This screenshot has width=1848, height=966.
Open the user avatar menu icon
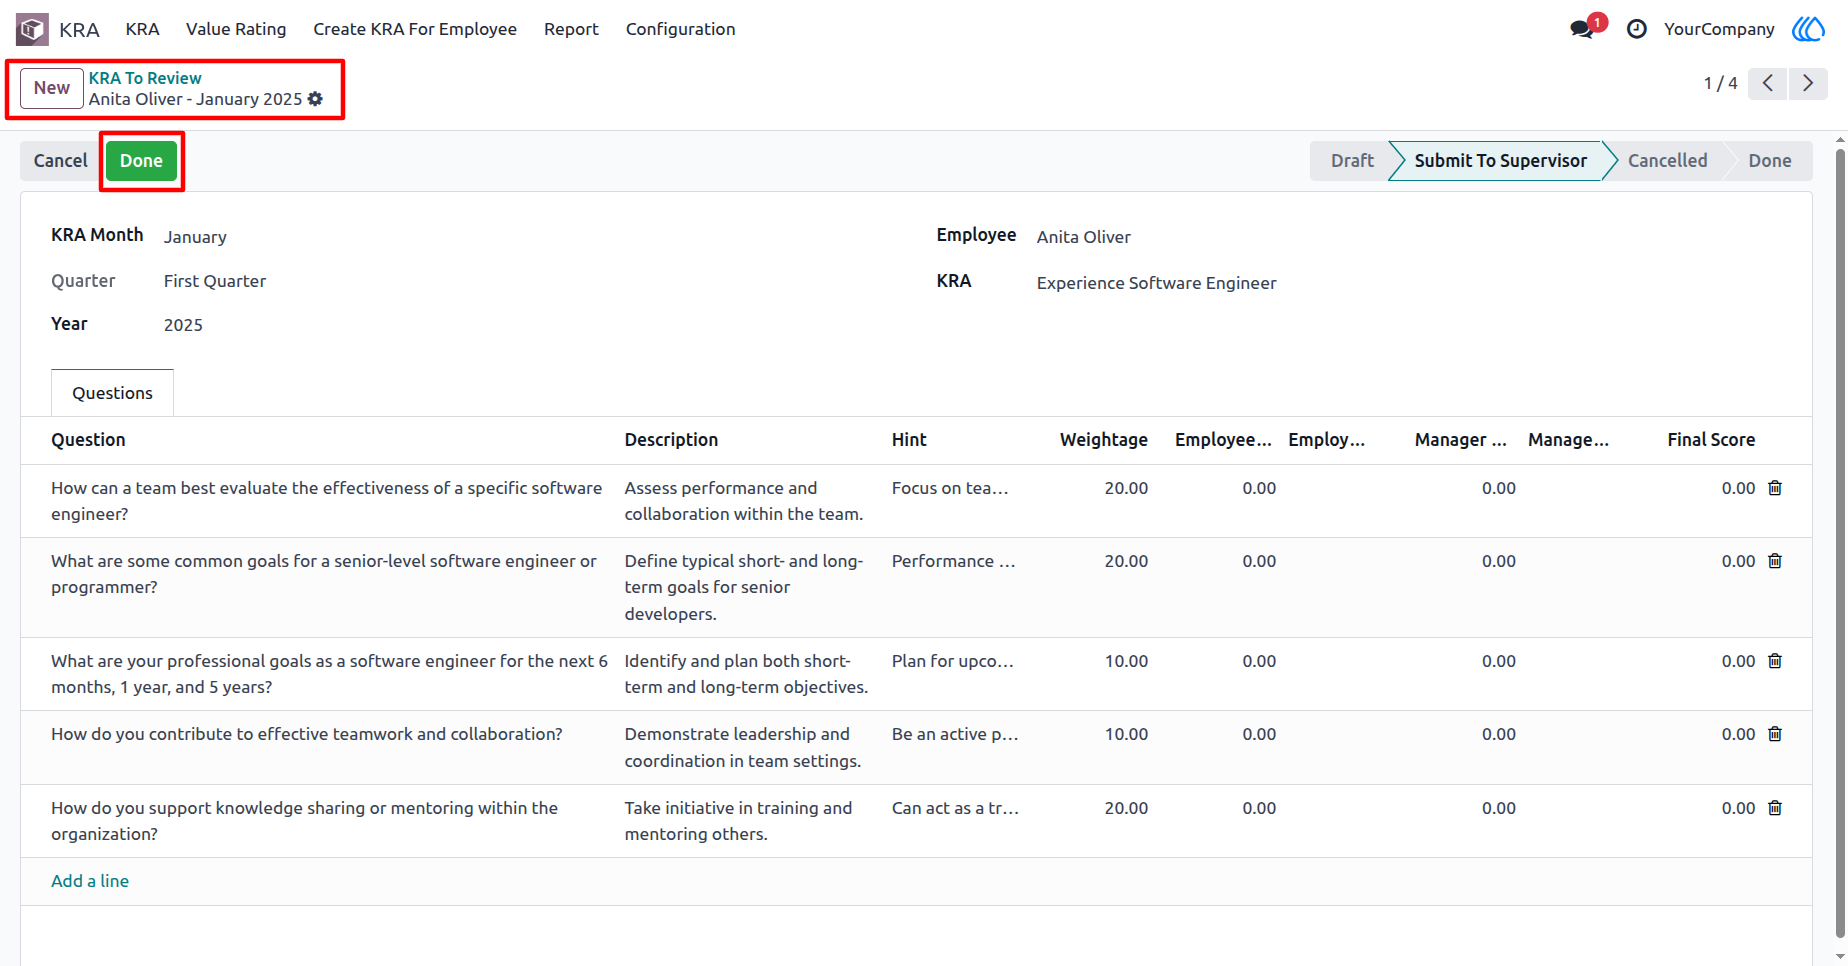(x=1808, y=29)
